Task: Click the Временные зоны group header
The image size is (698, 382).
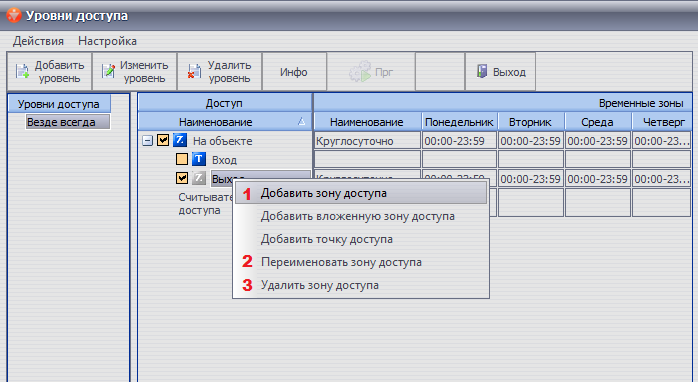Action: (x=503, y=103)
